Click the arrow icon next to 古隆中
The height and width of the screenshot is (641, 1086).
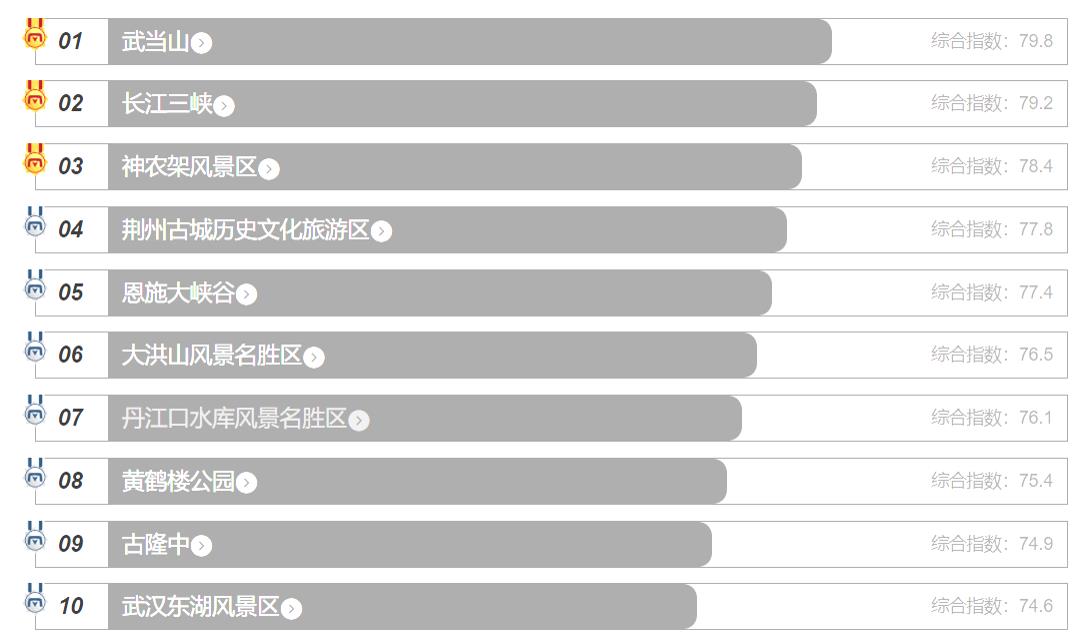[x=201, y=545]
